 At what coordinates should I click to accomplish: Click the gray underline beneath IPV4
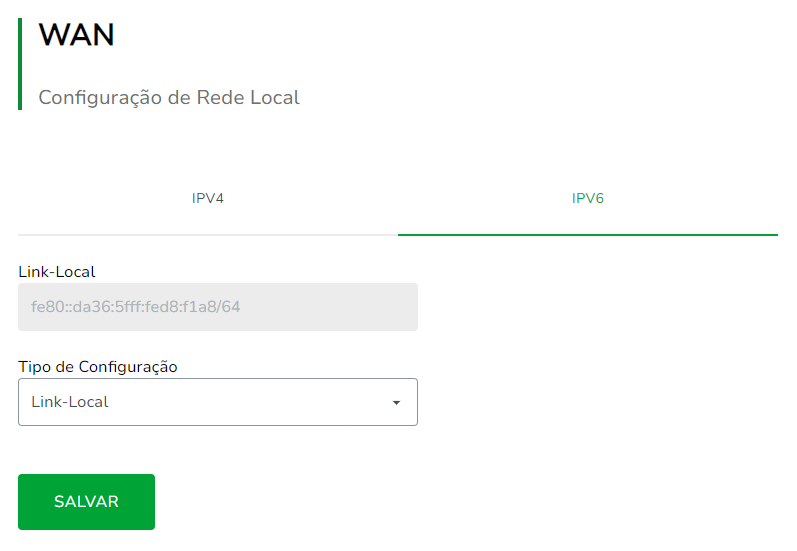pyautogui.click(x=208, y=235)
